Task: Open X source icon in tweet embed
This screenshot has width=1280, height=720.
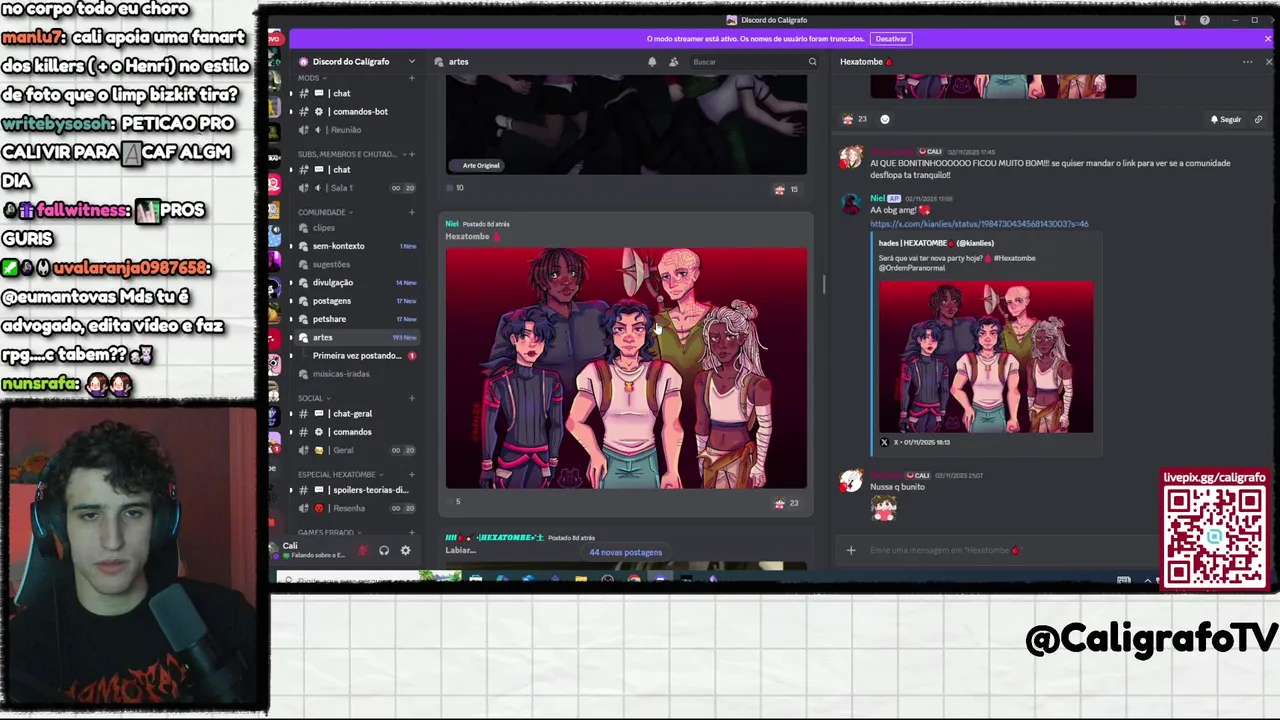Action: (x=884, y=442)
